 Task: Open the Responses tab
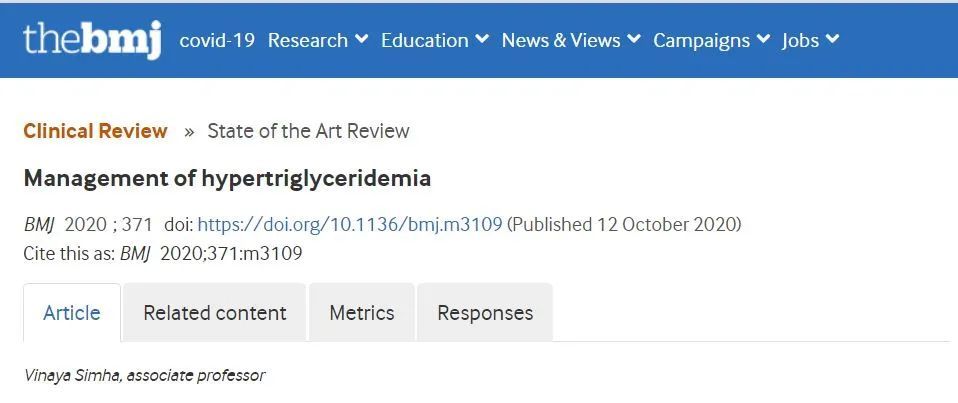(x=485, y=313)
